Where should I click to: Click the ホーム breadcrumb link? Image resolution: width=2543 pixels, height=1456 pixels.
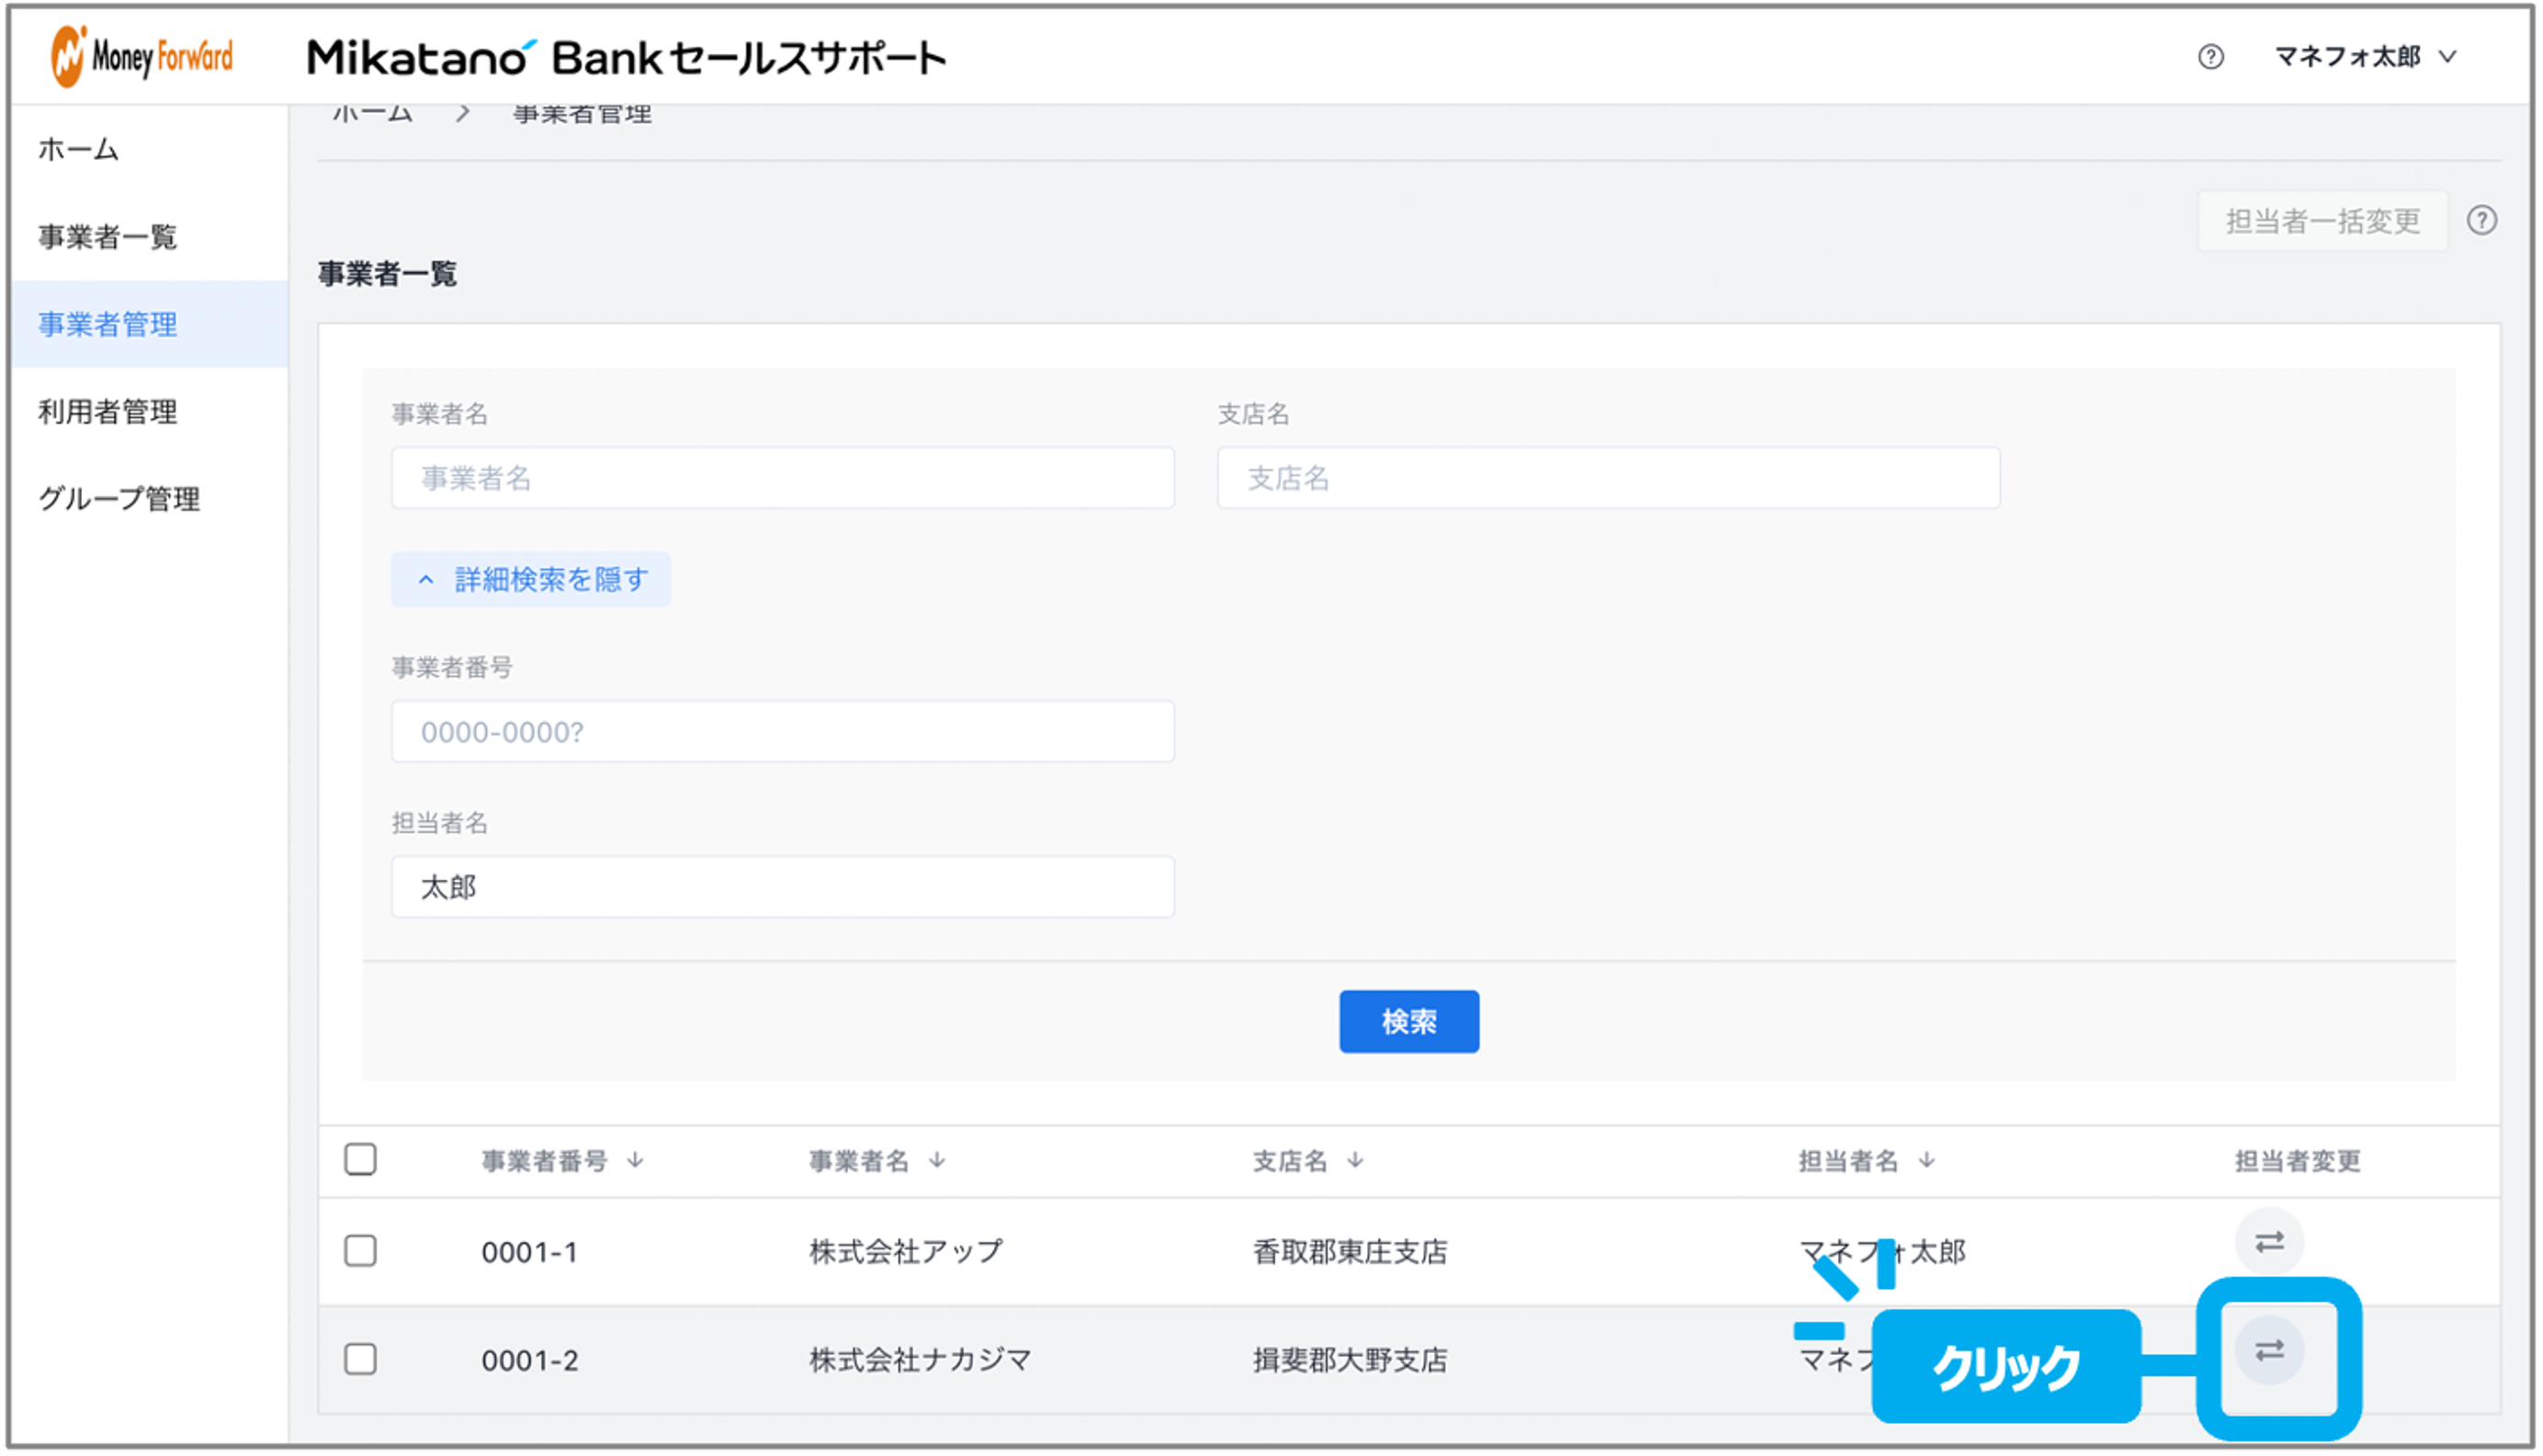pyautogui.click(x=372, y=114)
